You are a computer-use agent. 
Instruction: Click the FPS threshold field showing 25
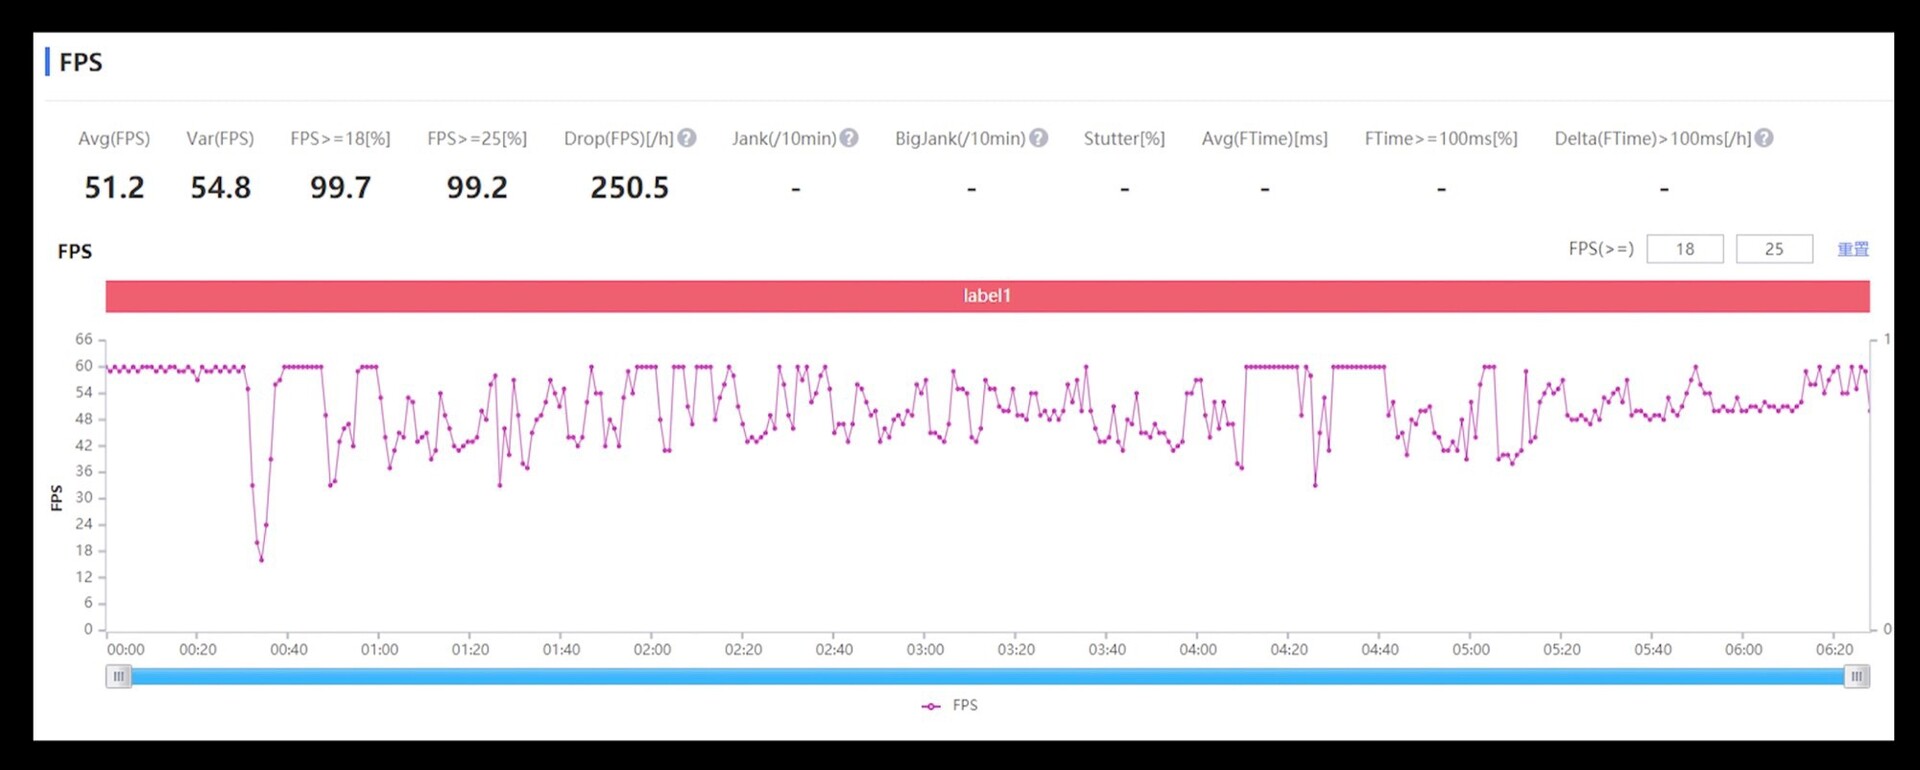point(1774,249)
